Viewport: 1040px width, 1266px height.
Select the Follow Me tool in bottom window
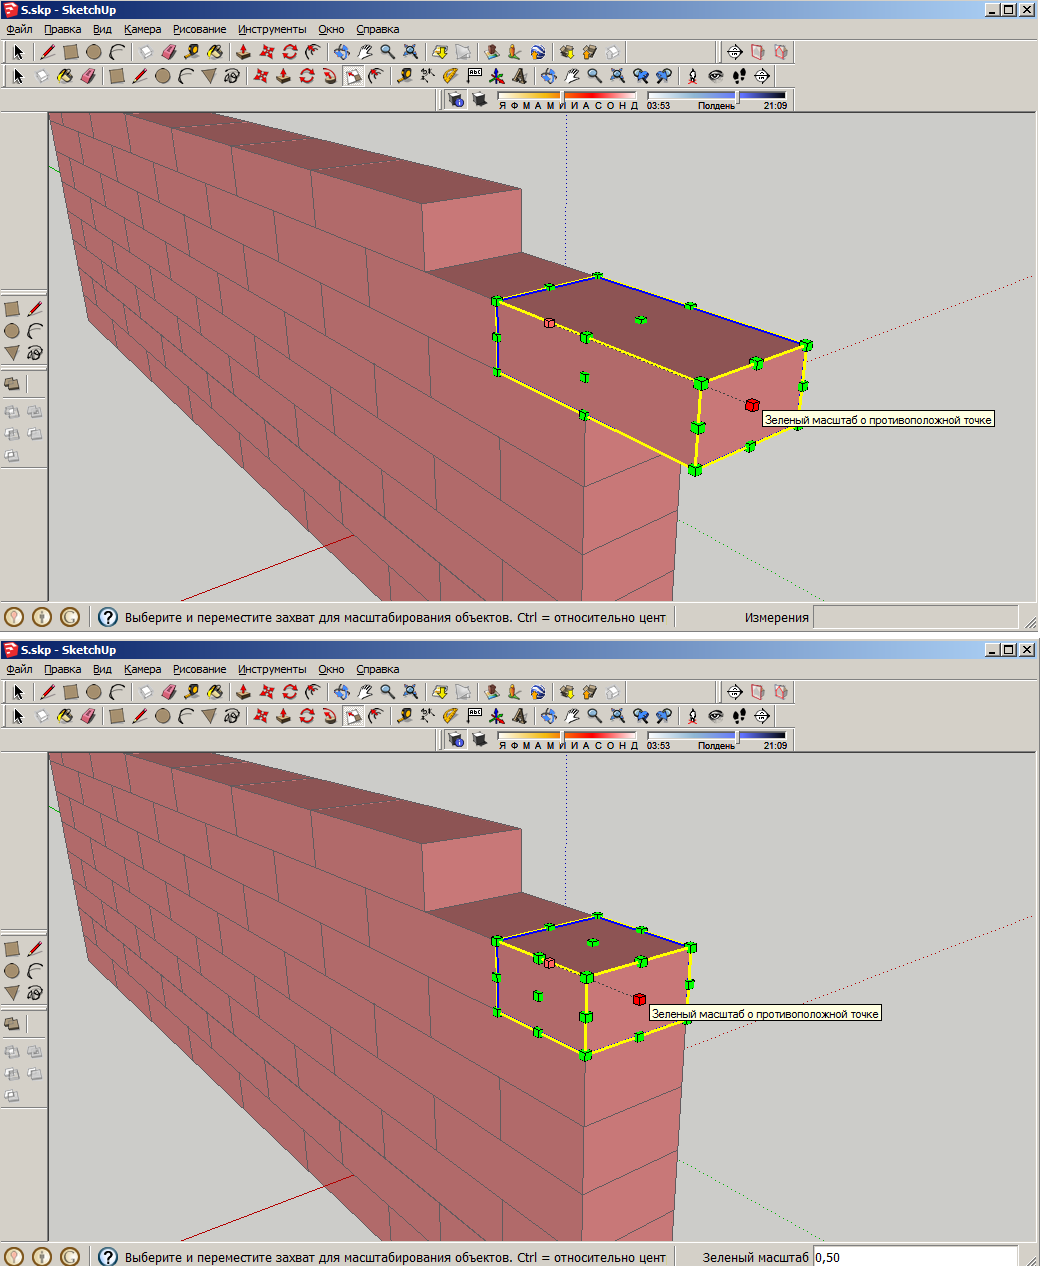pyautogui.click(x=330, y=716)
